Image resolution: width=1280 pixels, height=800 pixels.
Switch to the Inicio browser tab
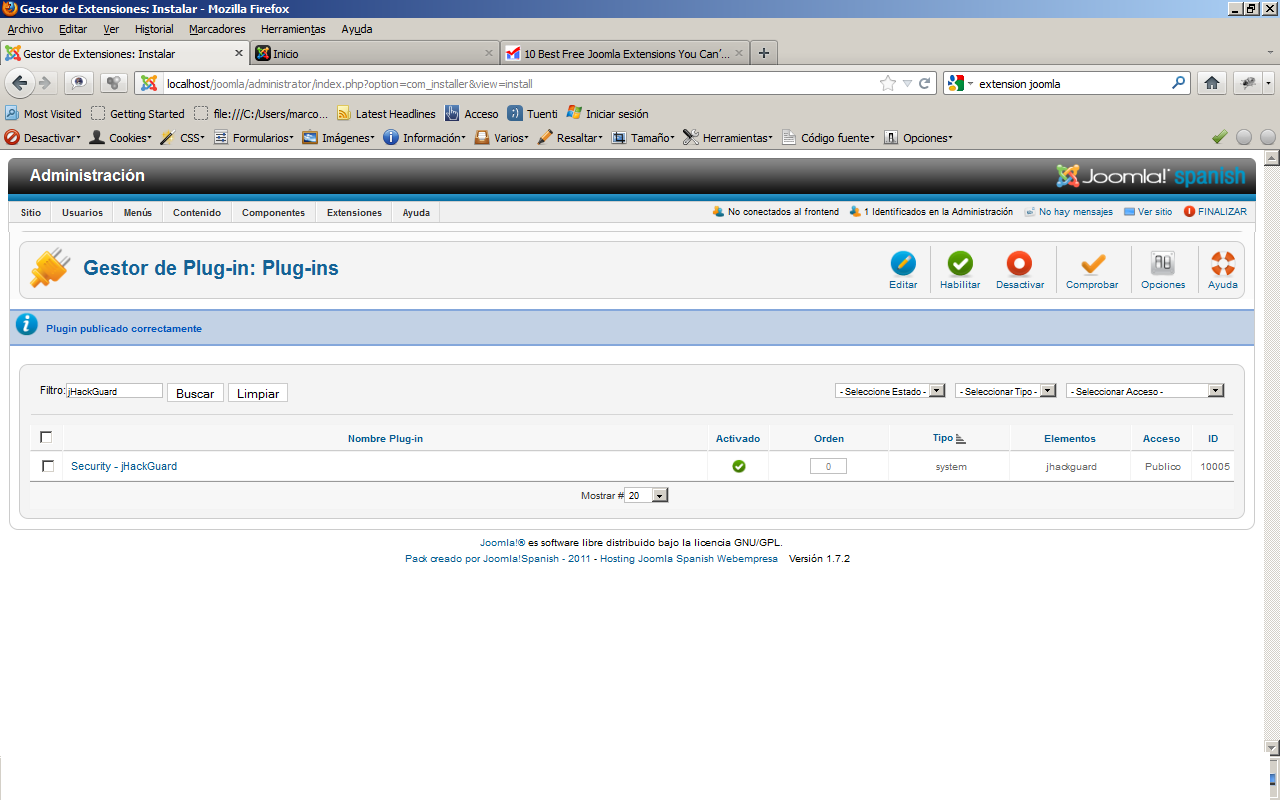pos(370,53)
